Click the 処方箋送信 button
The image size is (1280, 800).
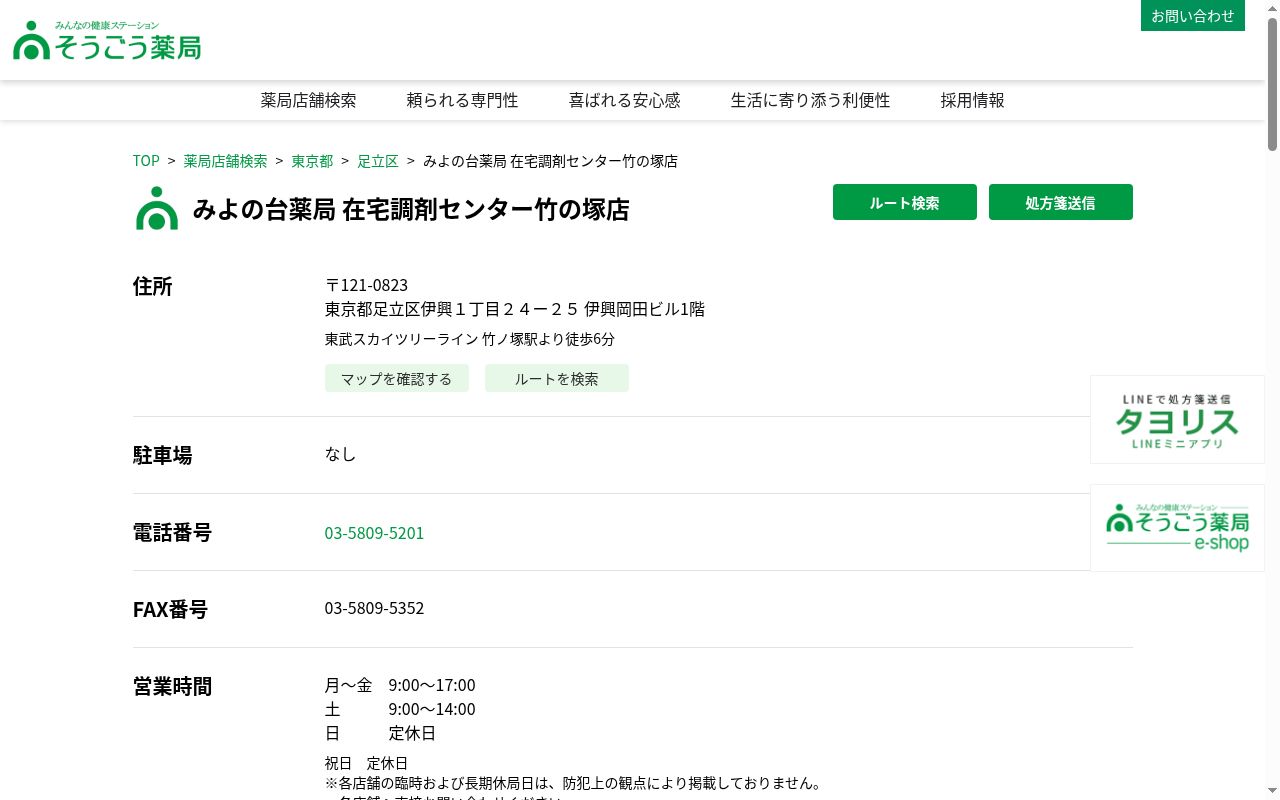1061,202
